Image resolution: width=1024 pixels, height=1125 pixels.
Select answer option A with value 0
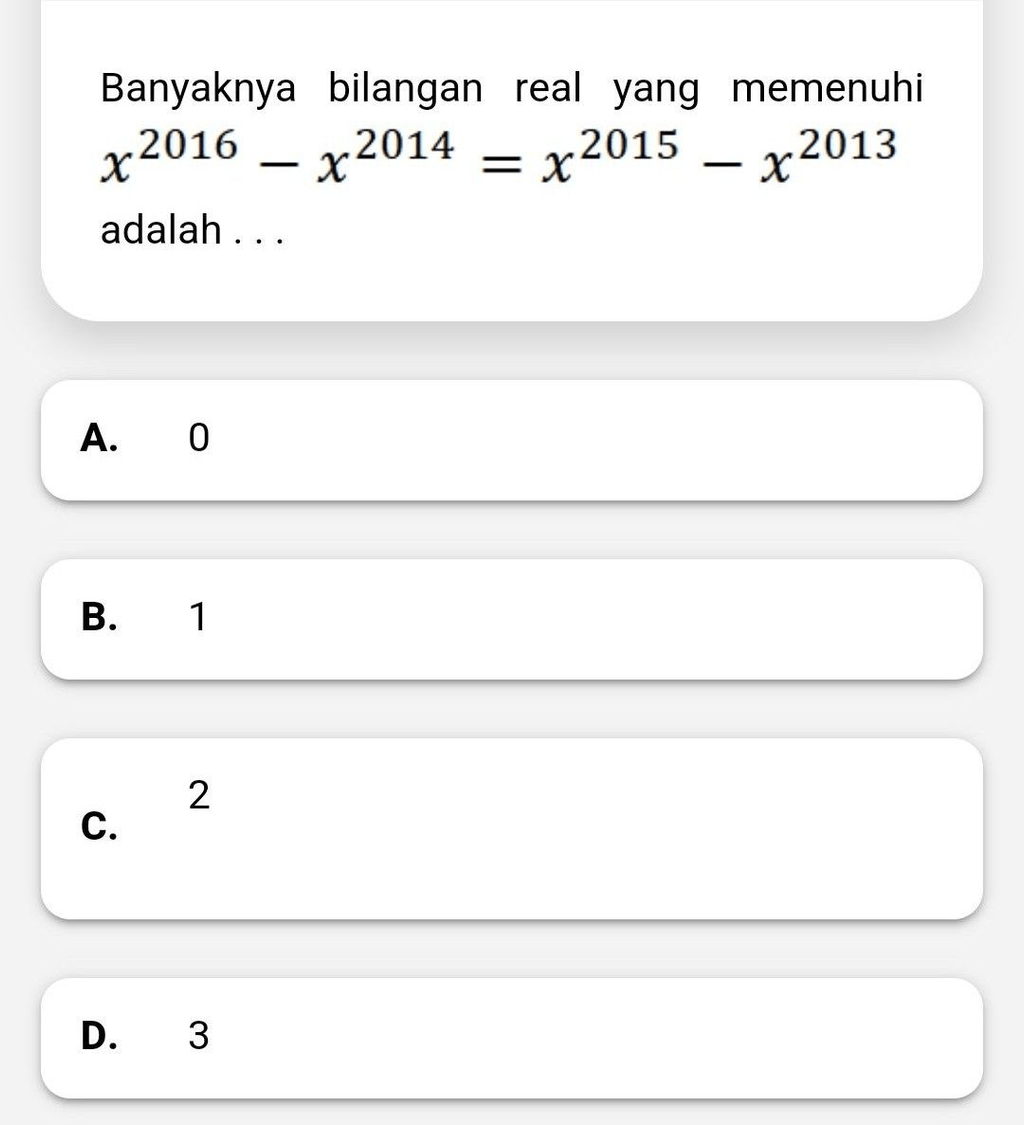[512, 440]
